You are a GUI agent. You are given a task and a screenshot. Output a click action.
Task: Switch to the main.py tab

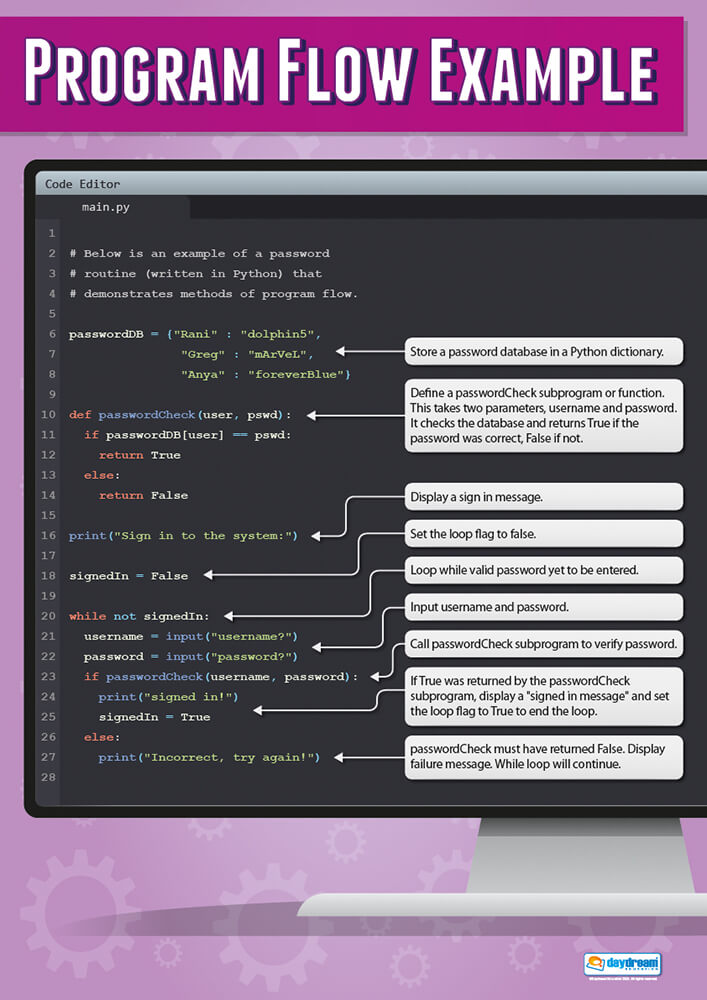106,208
